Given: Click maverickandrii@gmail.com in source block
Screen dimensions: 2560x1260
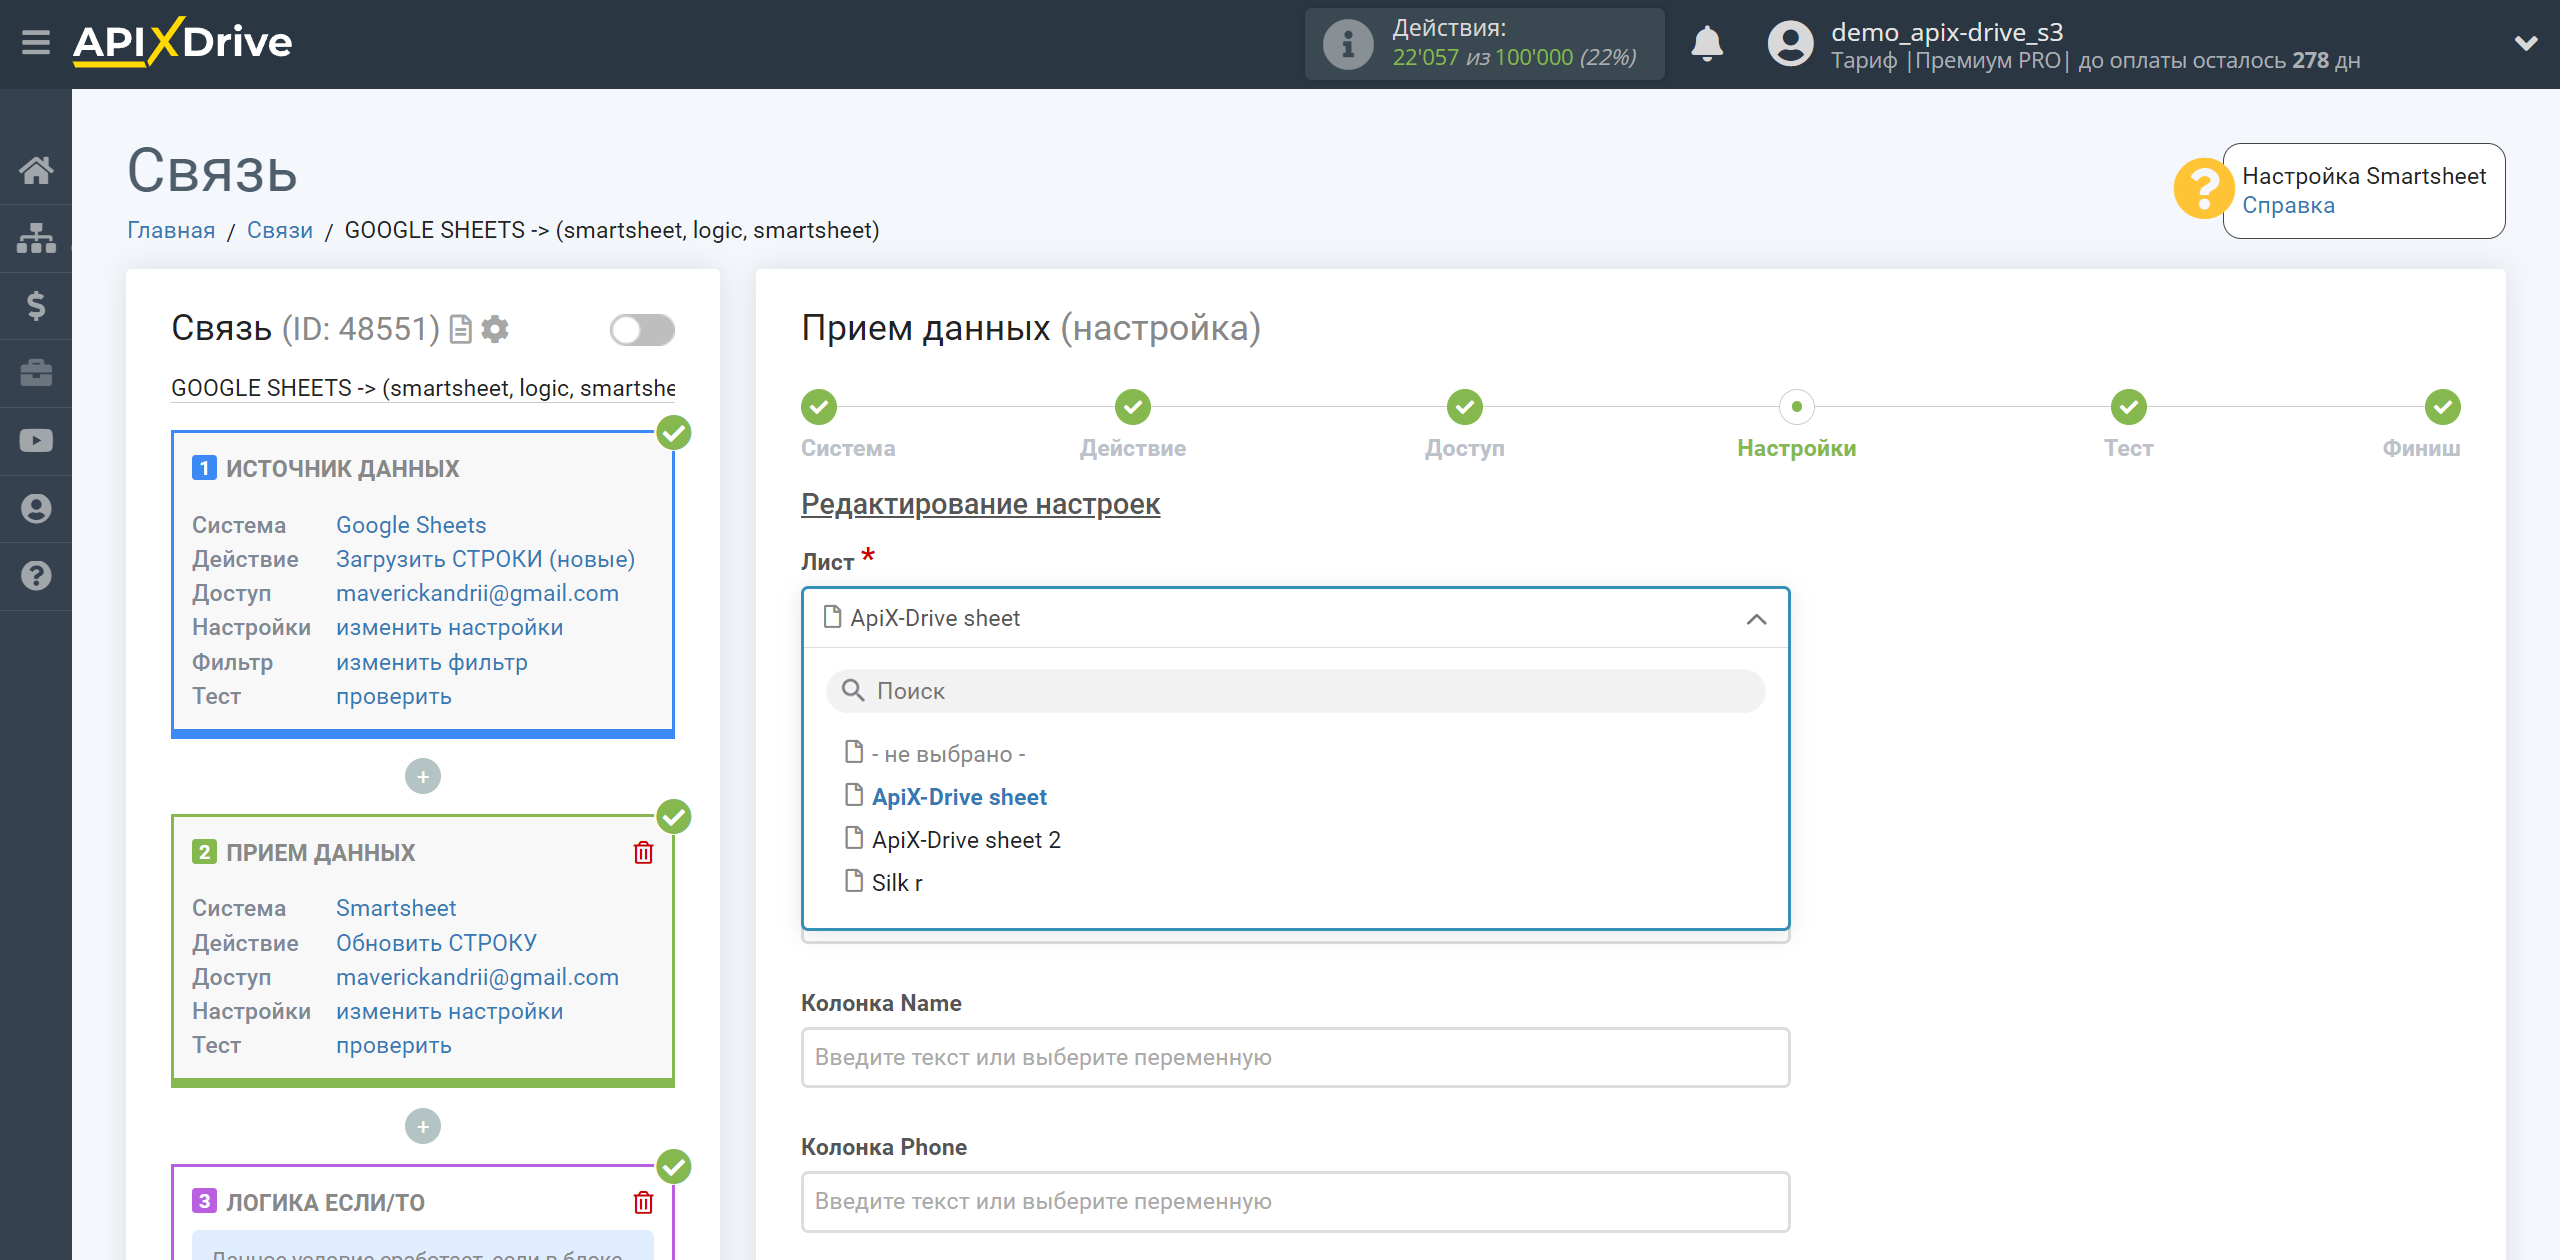Looking at the screenshot, I should click(477, 593).
